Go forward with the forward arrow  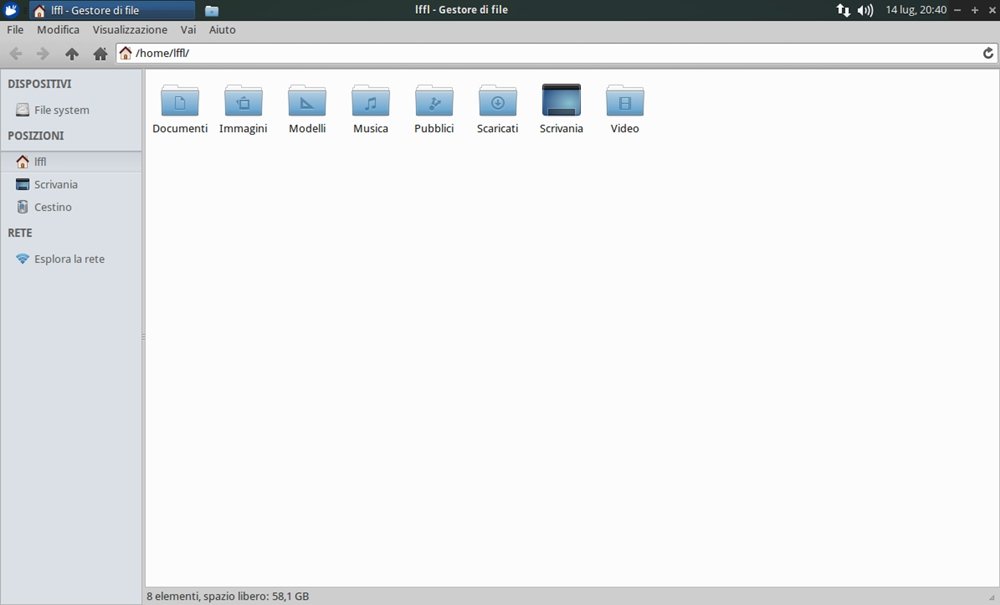tap(43, 54)
